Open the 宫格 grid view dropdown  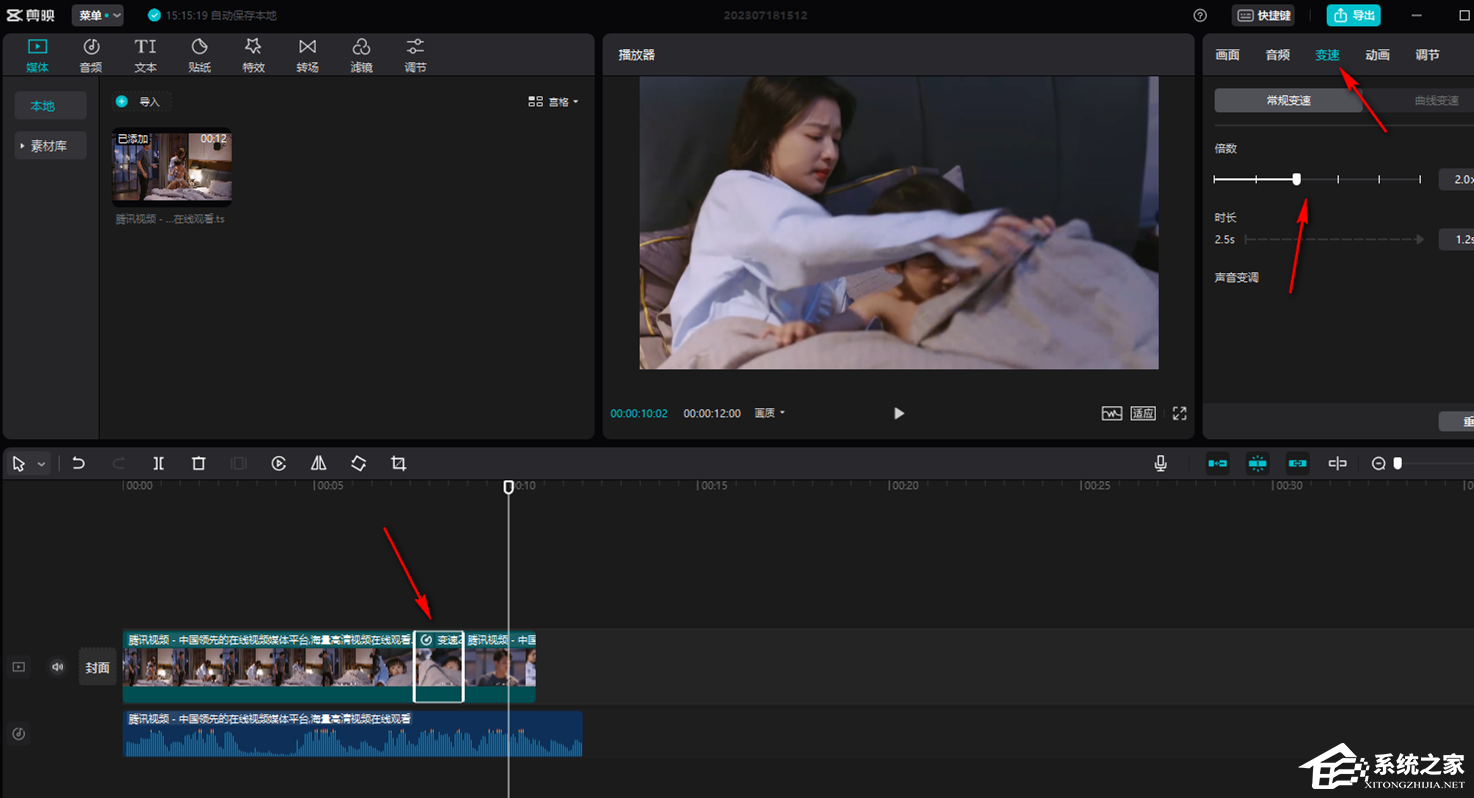(553, 101)
